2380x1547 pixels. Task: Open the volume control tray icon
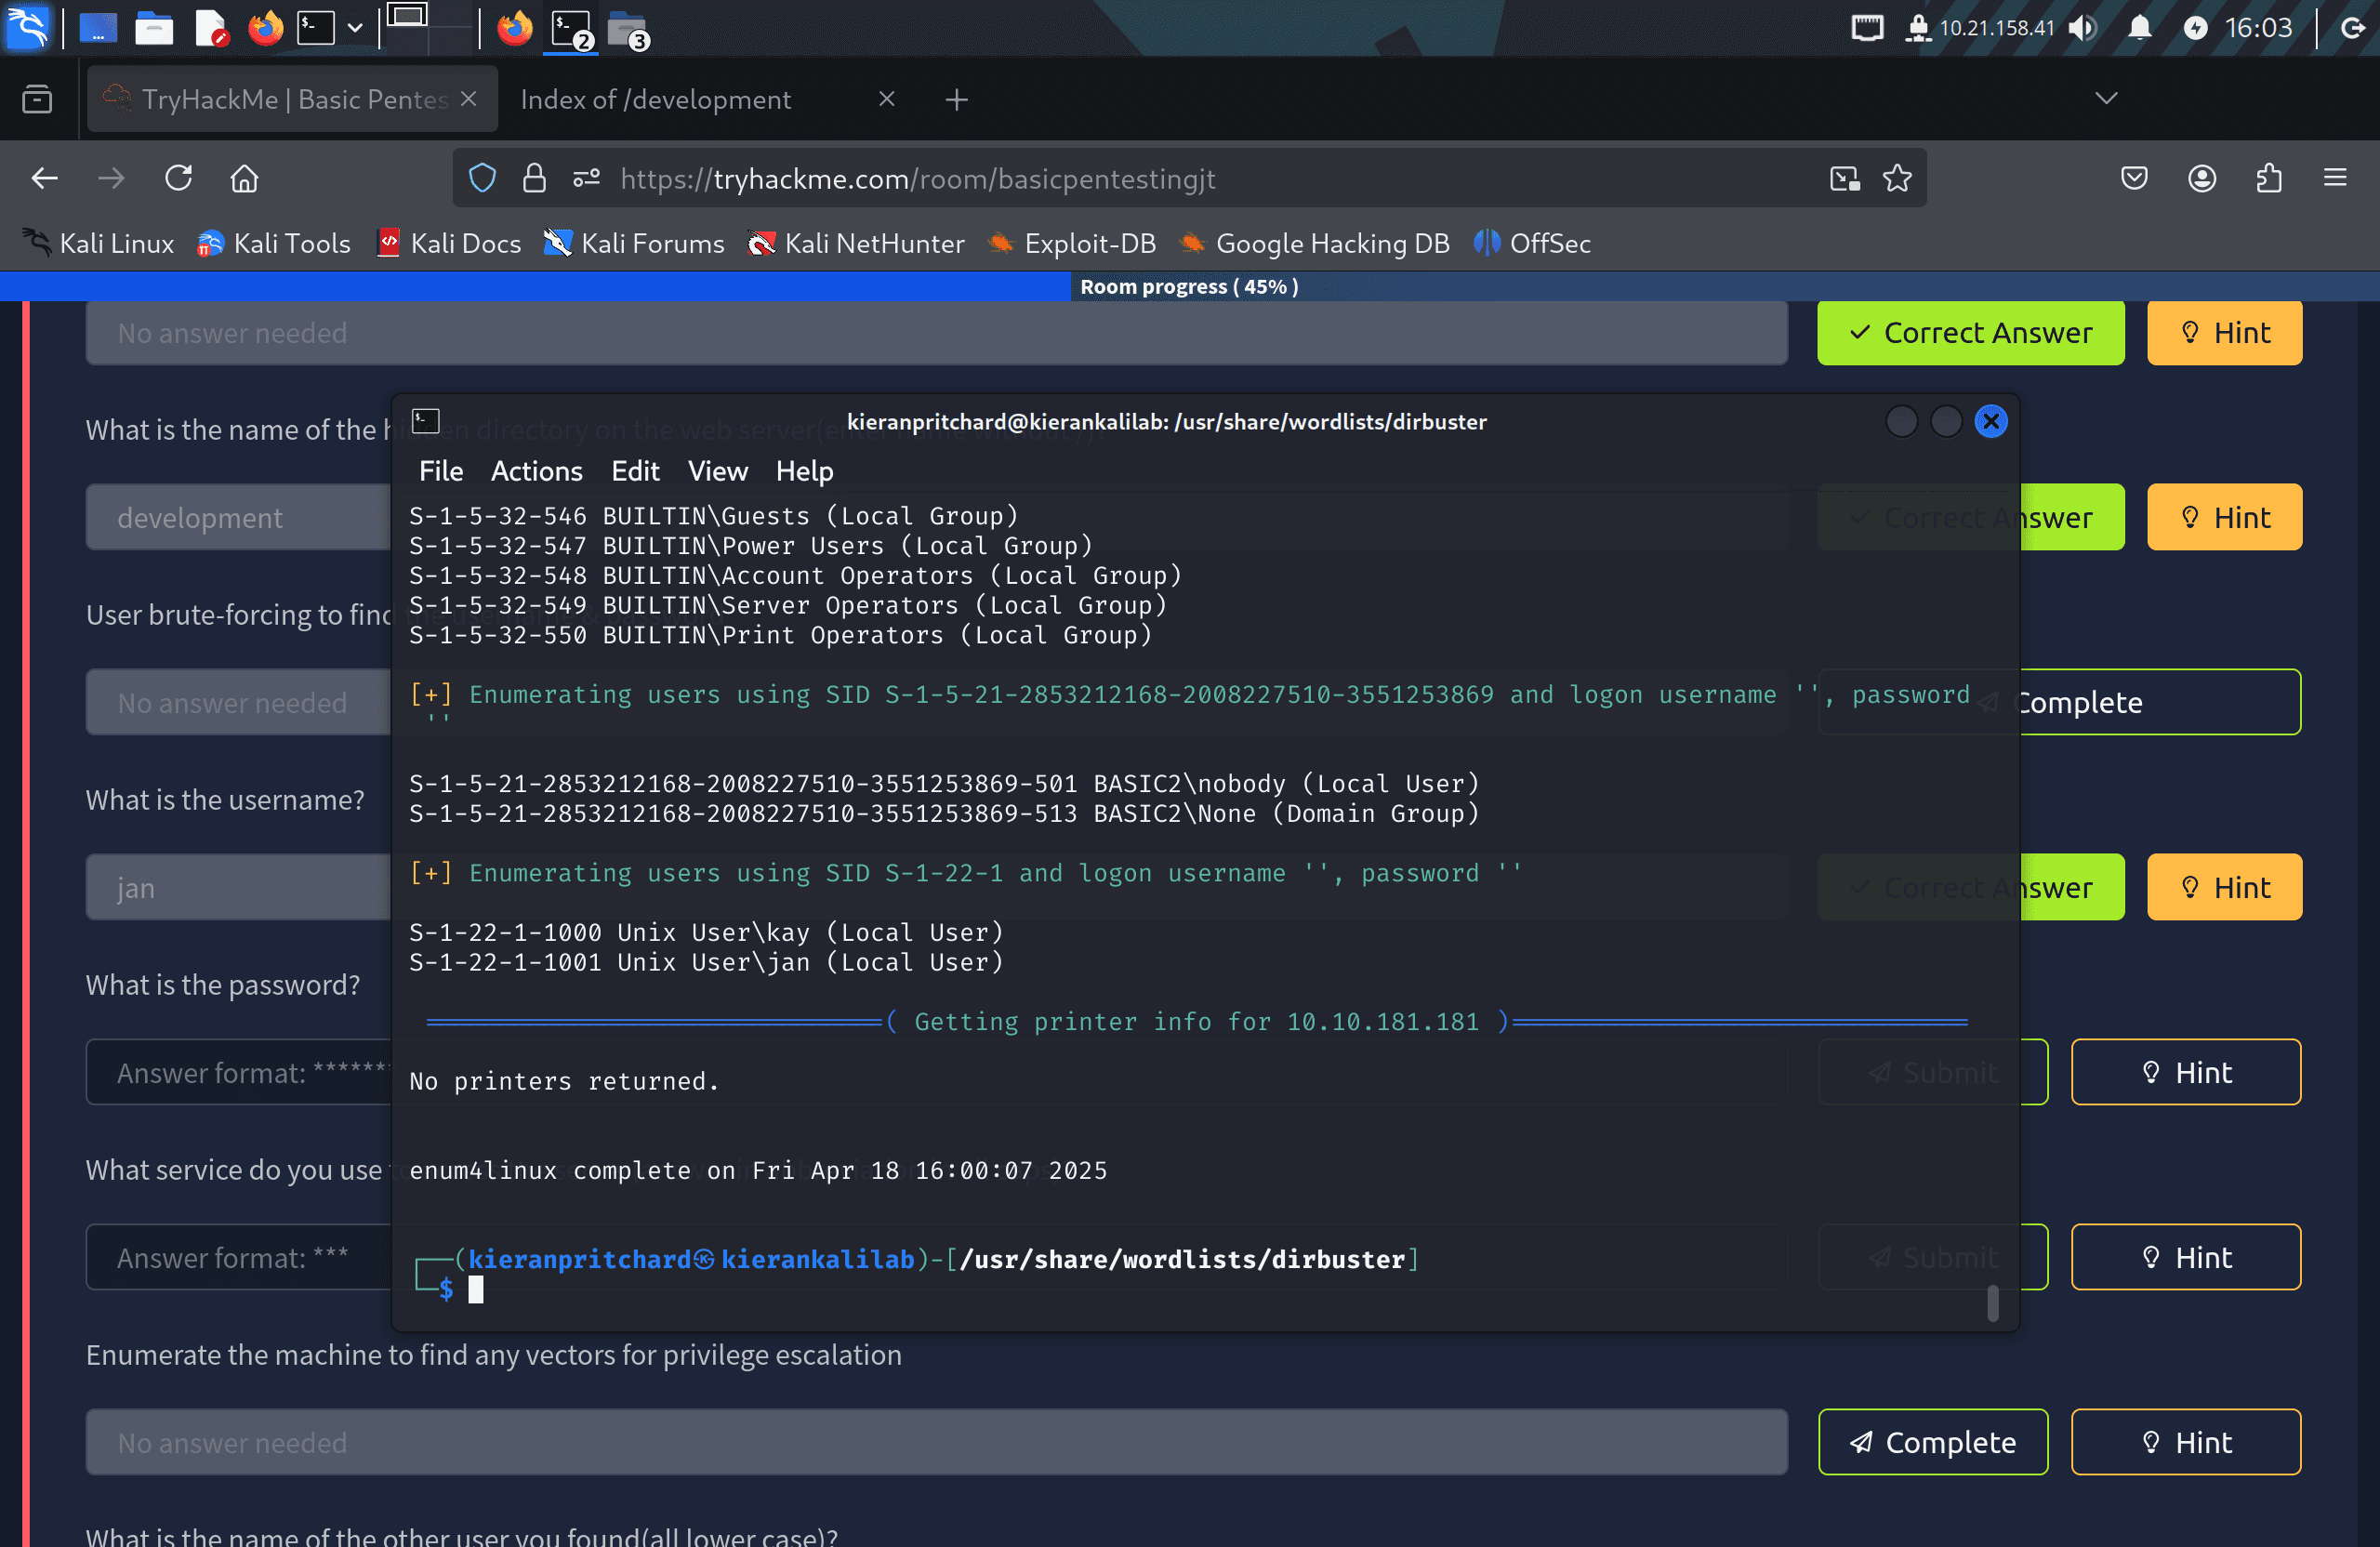tap(2083, 27)
